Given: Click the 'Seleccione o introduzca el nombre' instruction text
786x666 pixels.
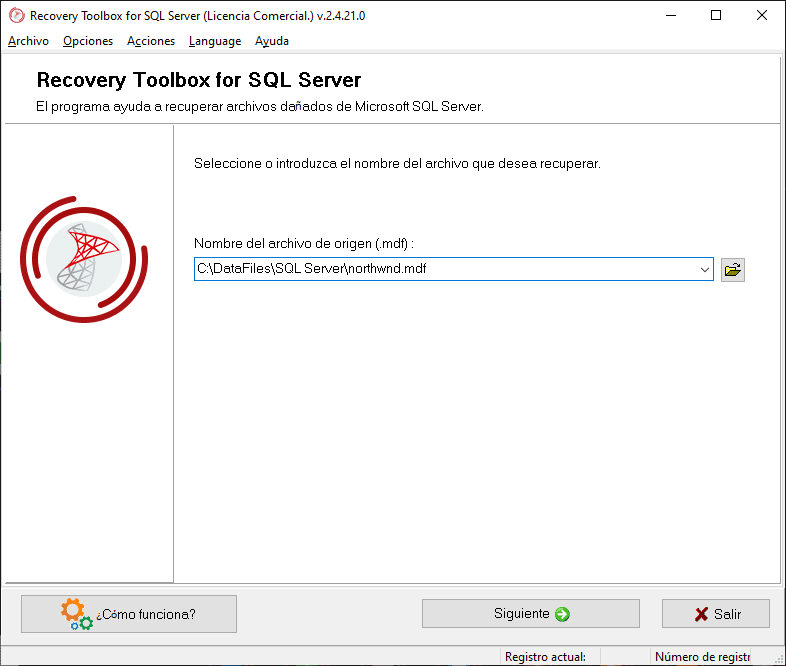Looking at the screenshot, I should coord(397,163).
